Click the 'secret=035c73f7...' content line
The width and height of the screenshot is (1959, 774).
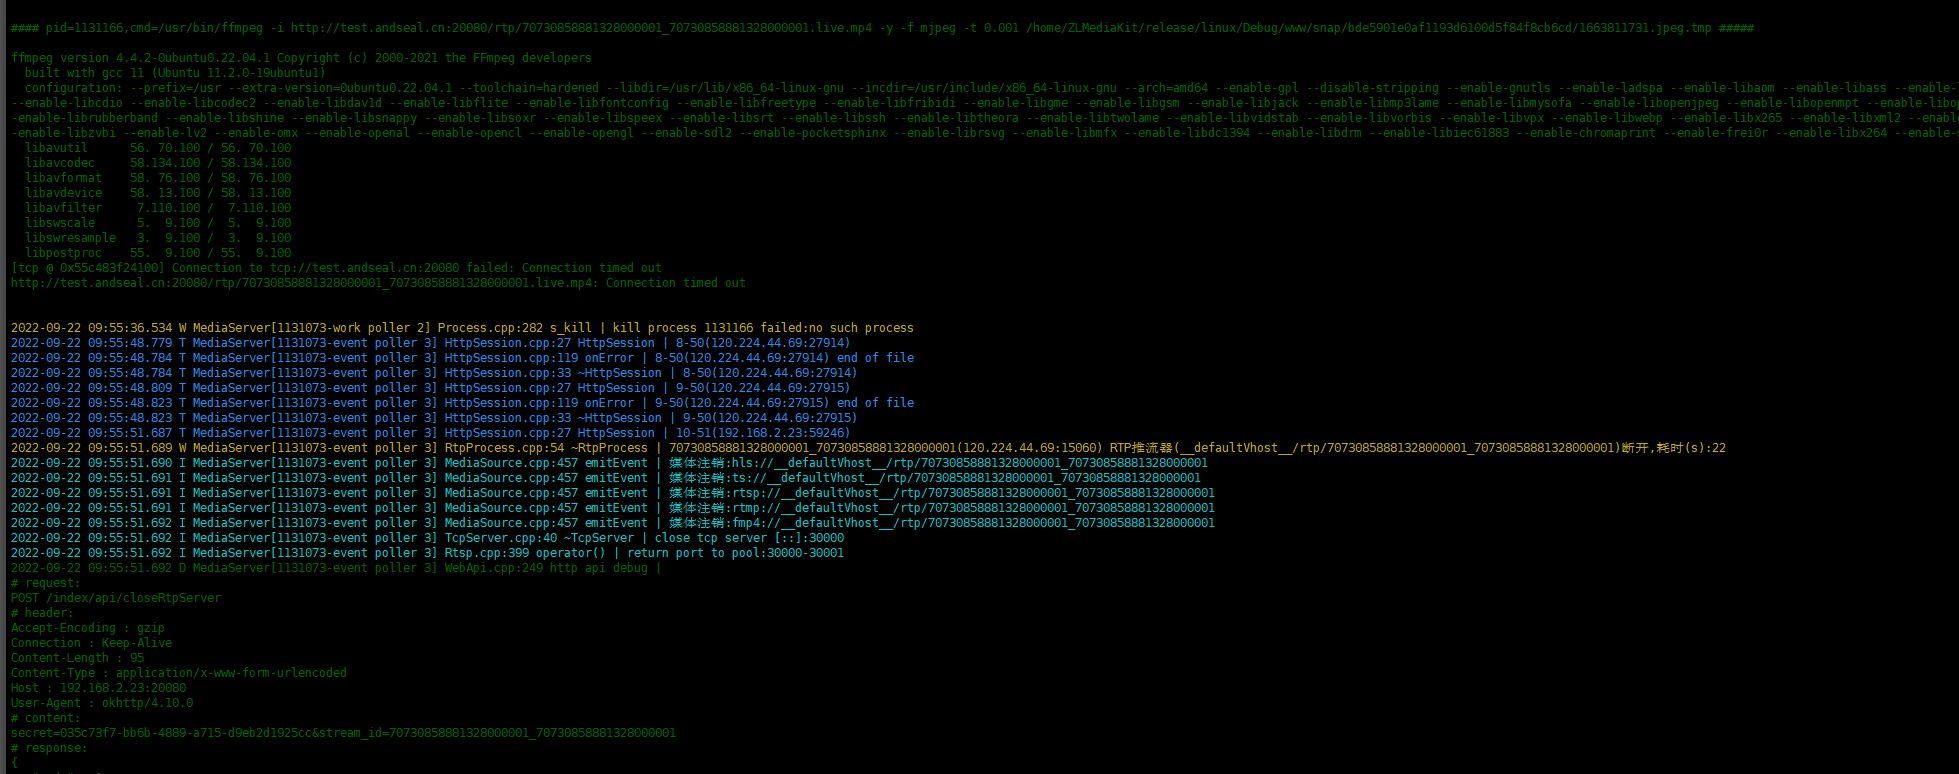click(x=343, y=733)
